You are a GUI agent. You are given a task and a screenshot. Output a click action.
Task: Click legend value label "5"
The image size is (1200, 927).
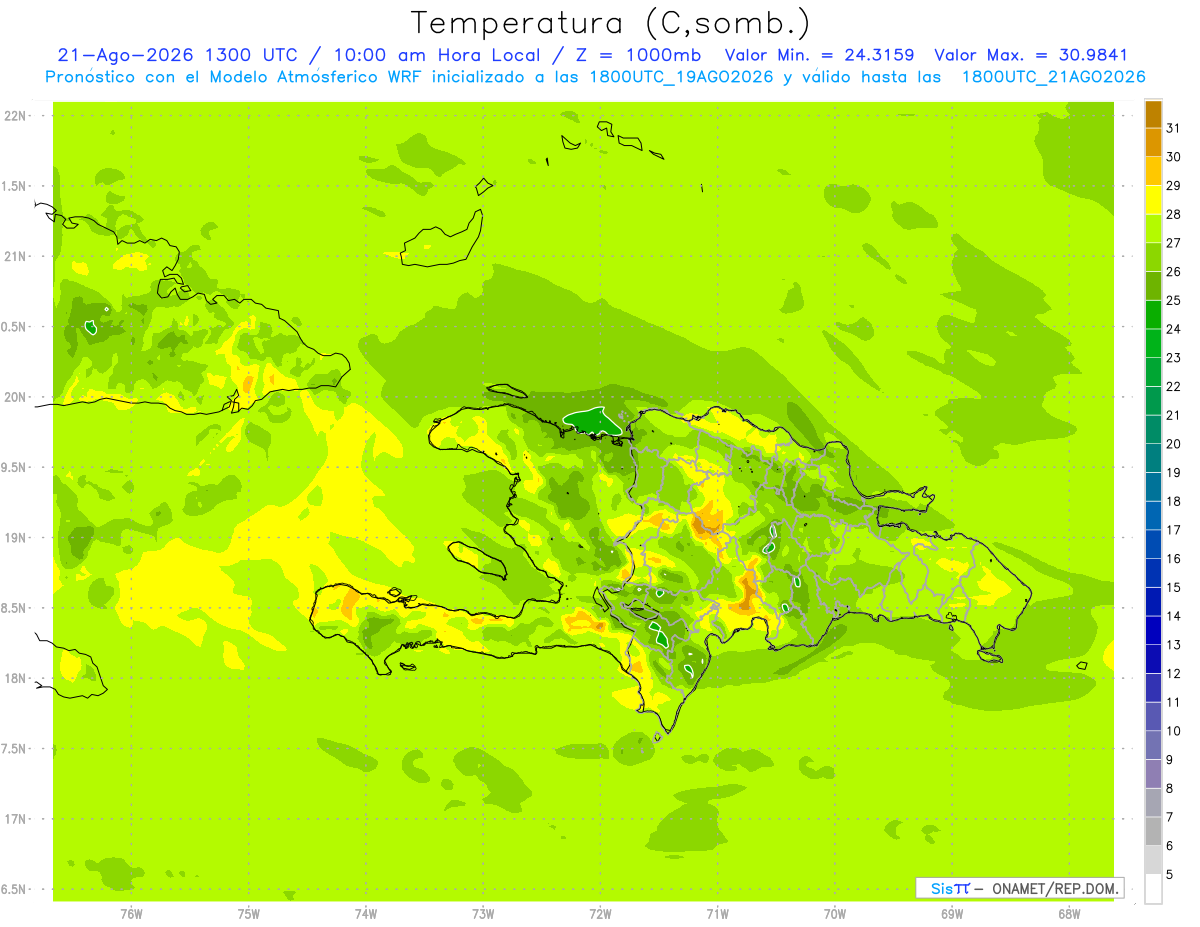pyautogui.click(x=1170, y=874)
